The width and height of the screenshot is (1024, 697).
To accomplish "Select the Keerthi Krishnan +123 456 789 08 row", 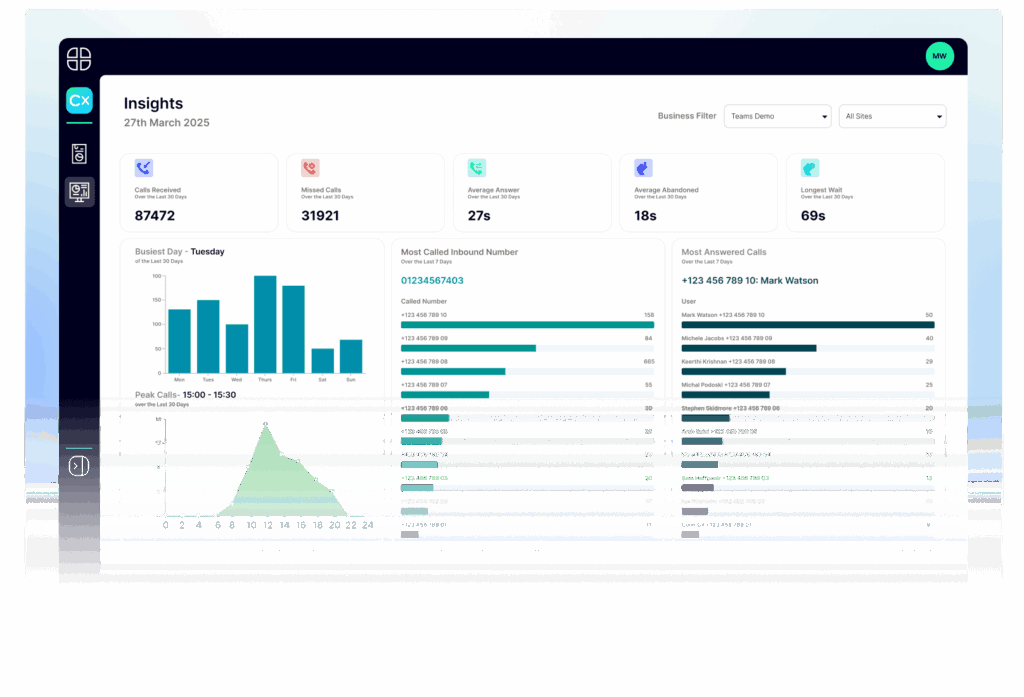I will point(808,366).
